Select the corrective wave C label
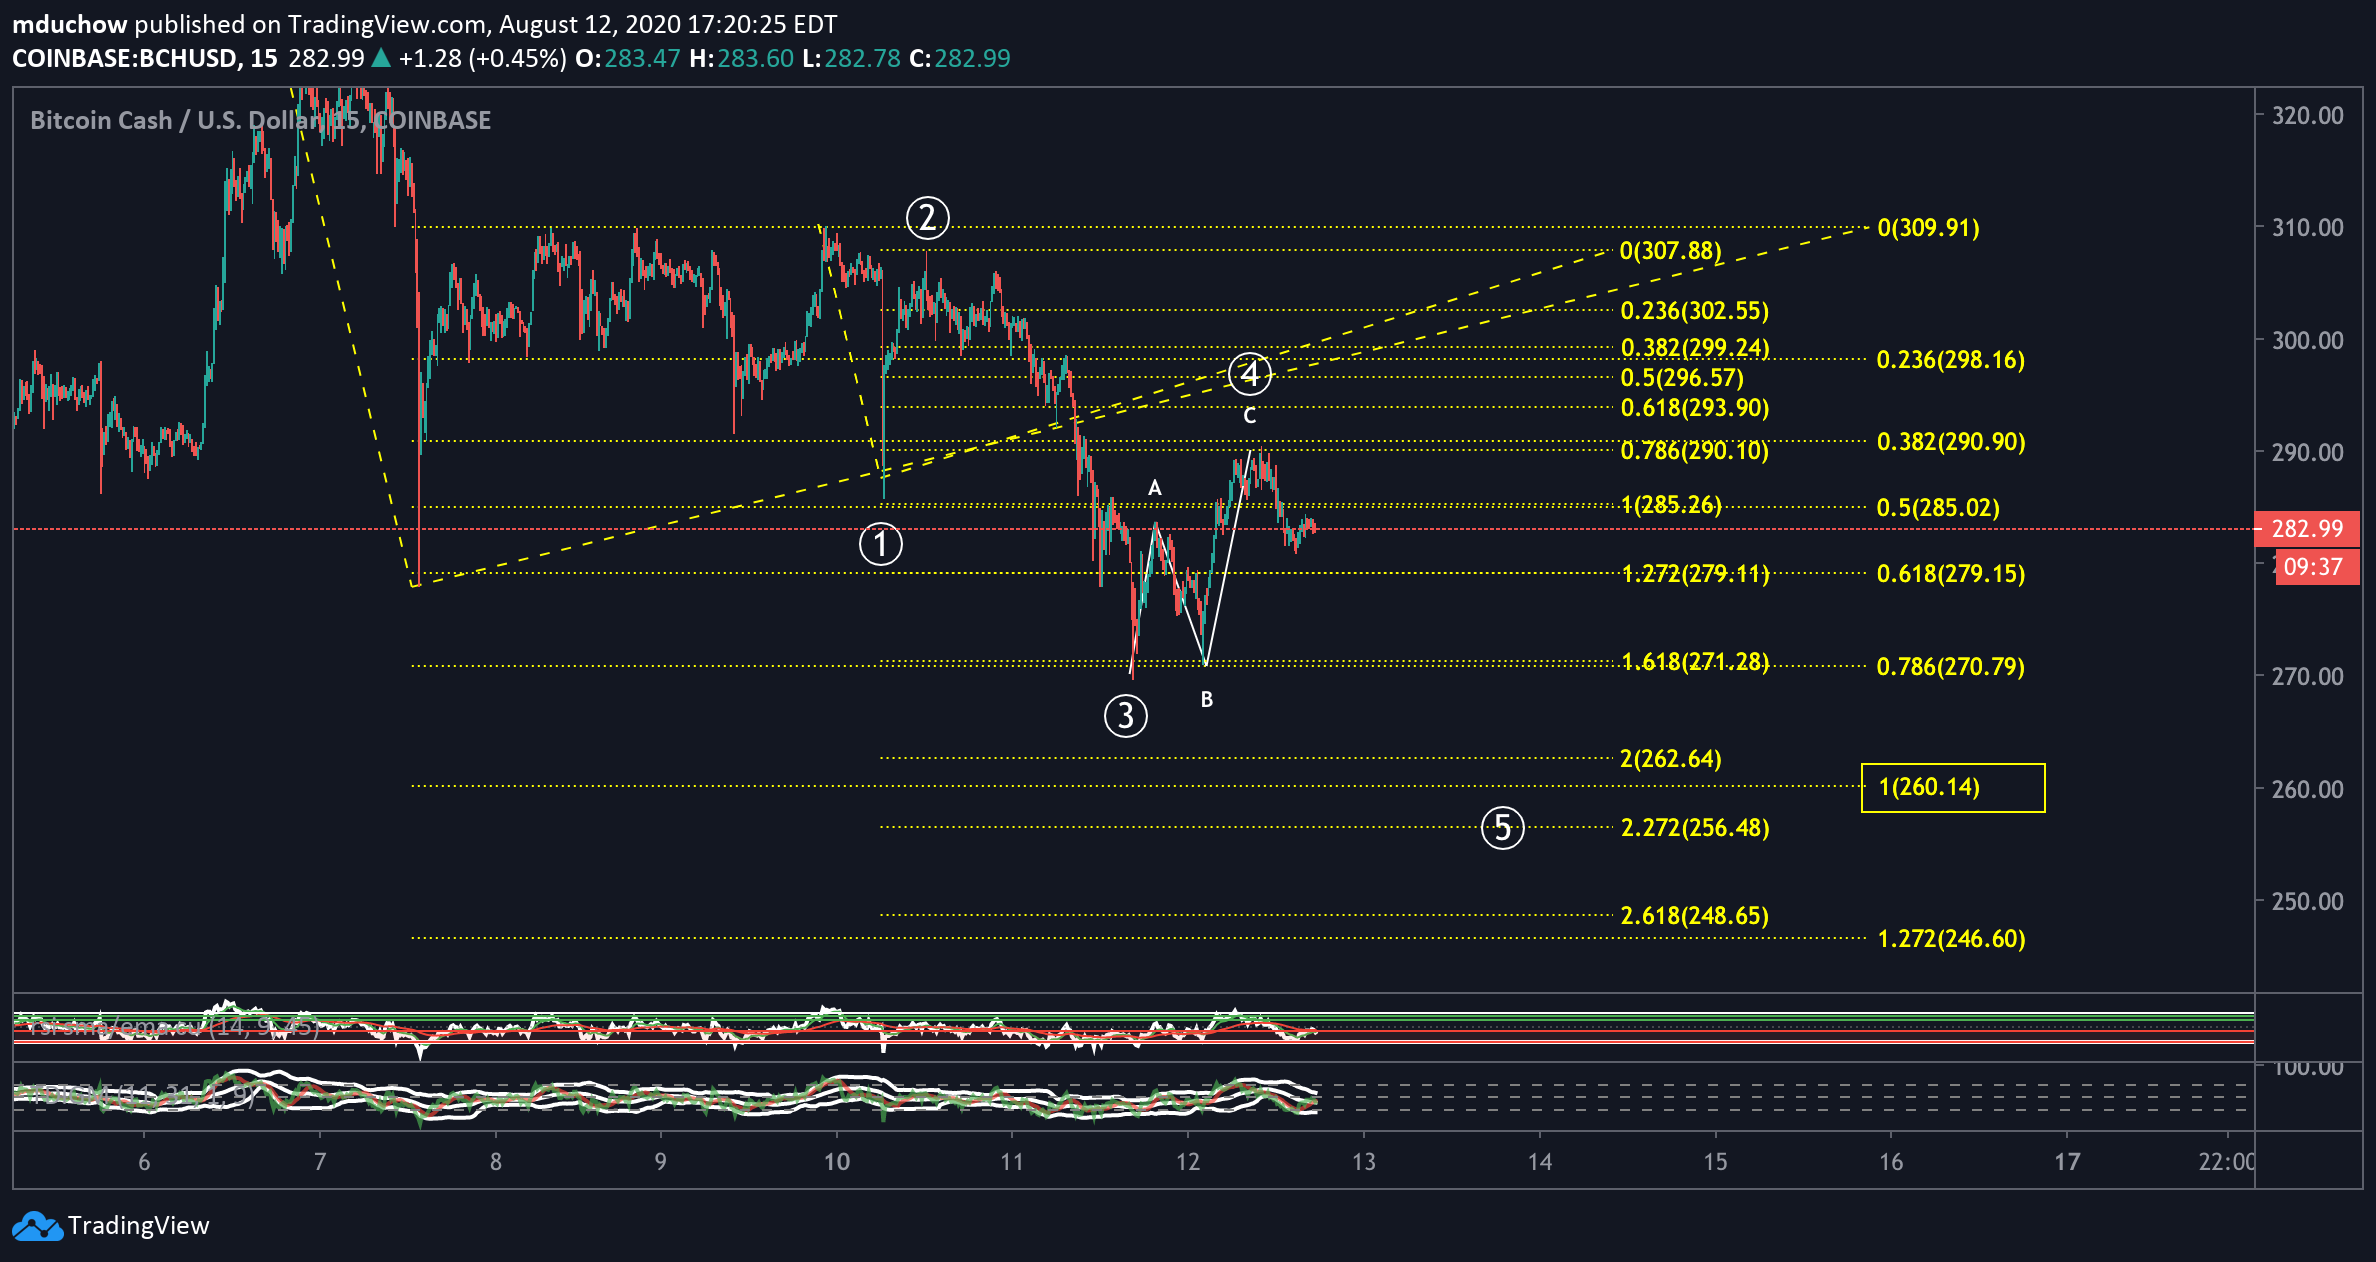The width and height of the screenshot is (2376, 1262). [1250, 416]
